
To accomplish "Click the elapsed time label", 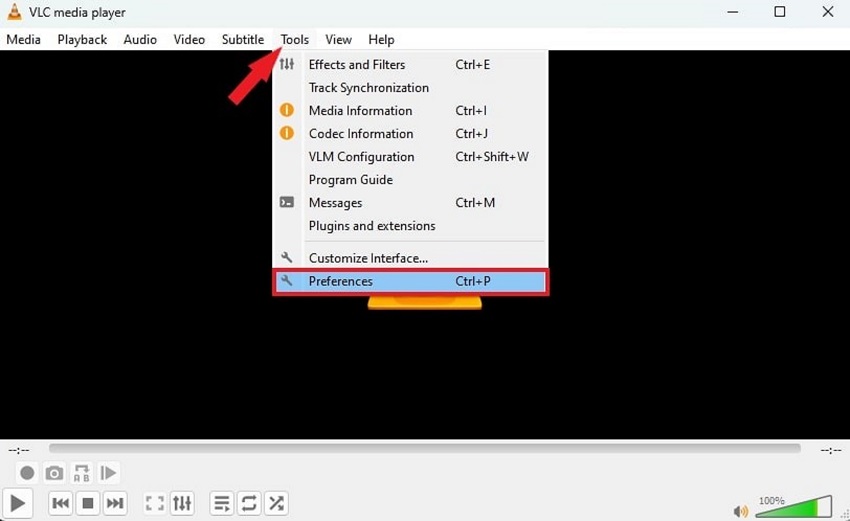I will (19, 451).
